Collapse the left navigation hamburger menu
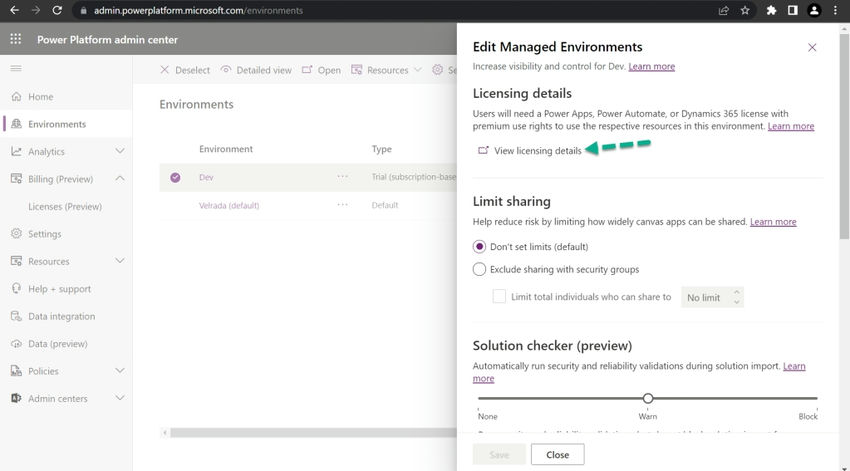The width and height of the screenshot is (850, 471). point(15,68)
